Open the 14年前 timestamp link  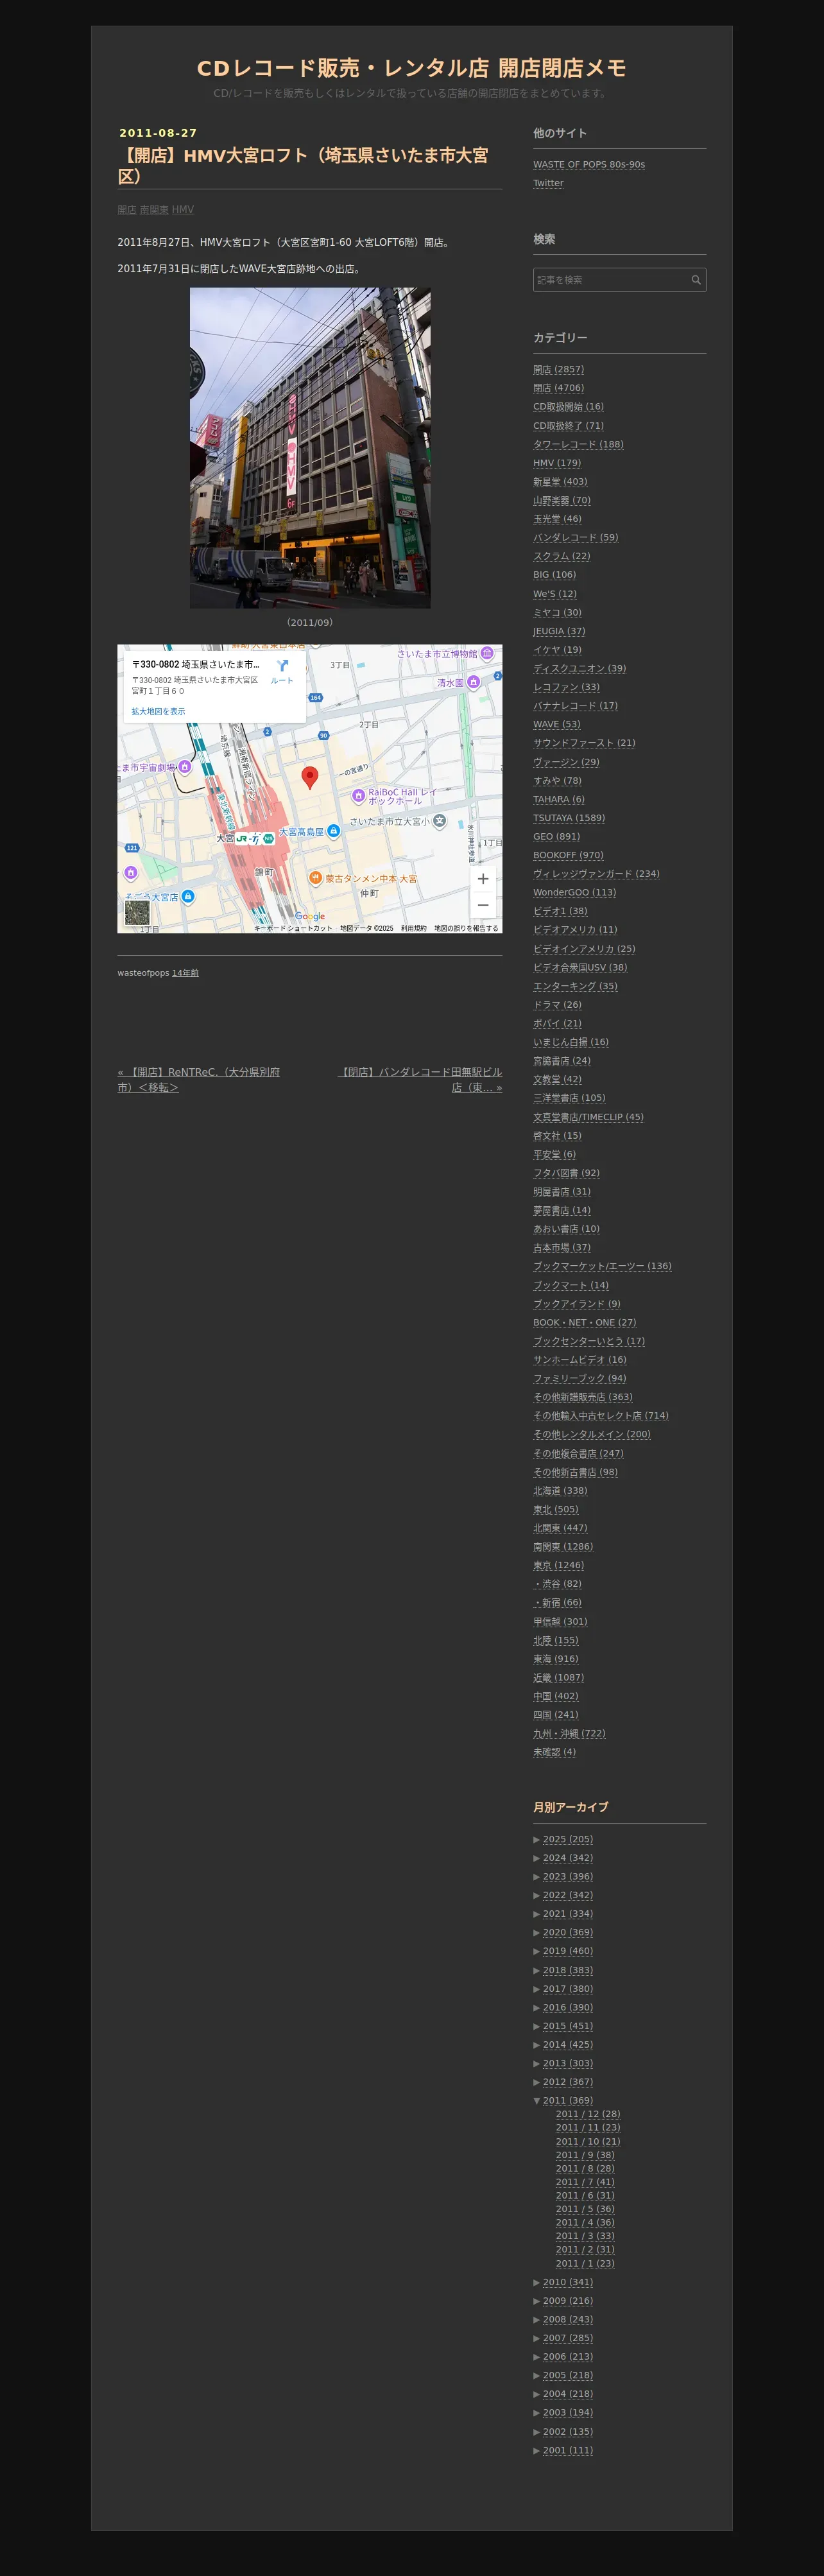[x=185, y=973]
